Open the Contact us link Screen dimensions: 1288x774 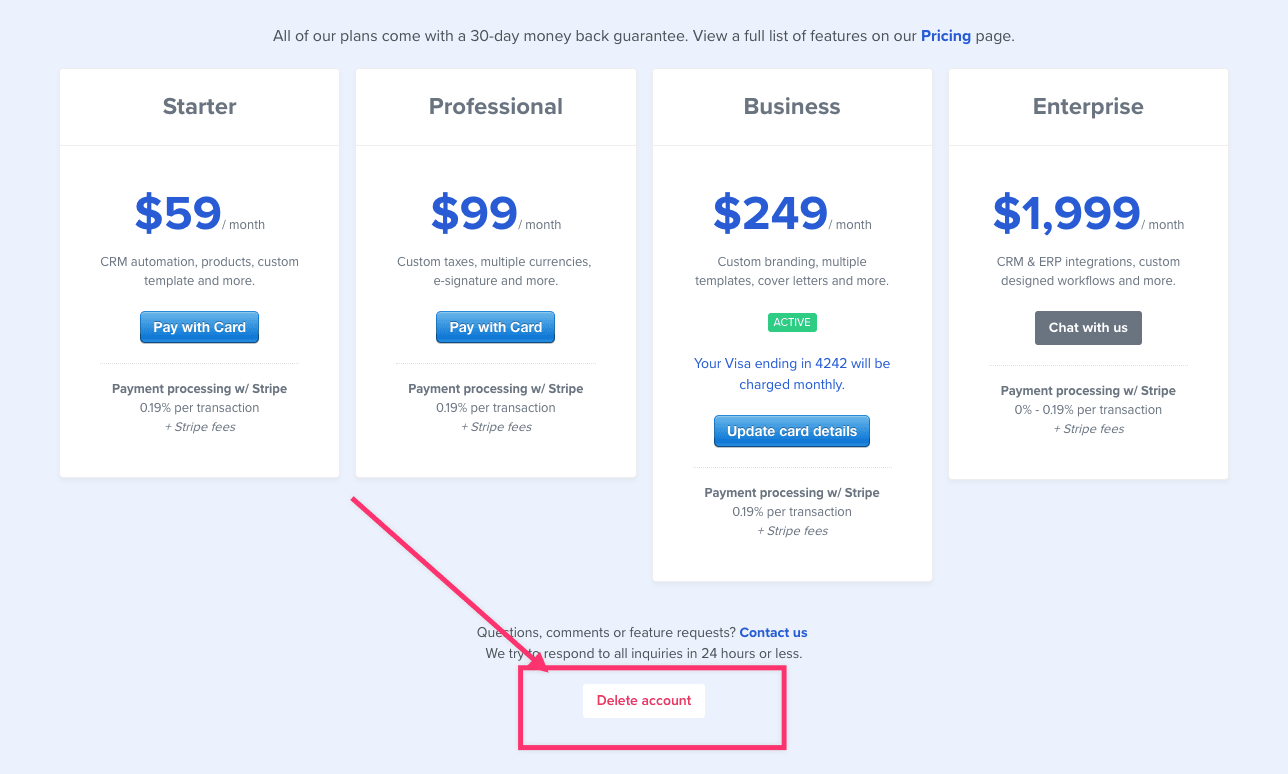(773, 632)
